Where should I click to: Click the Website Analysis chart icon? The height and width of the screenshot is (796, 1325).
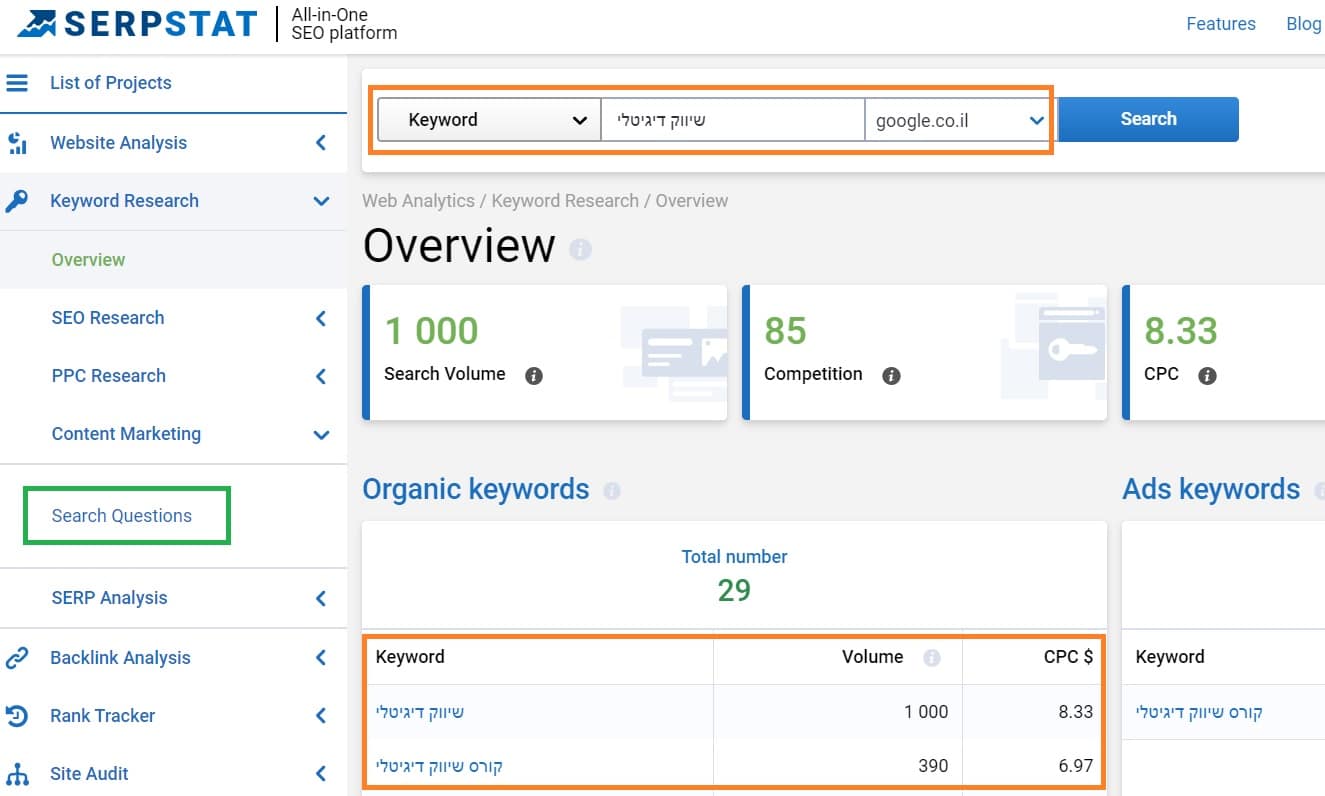click(x=17, y=143)
